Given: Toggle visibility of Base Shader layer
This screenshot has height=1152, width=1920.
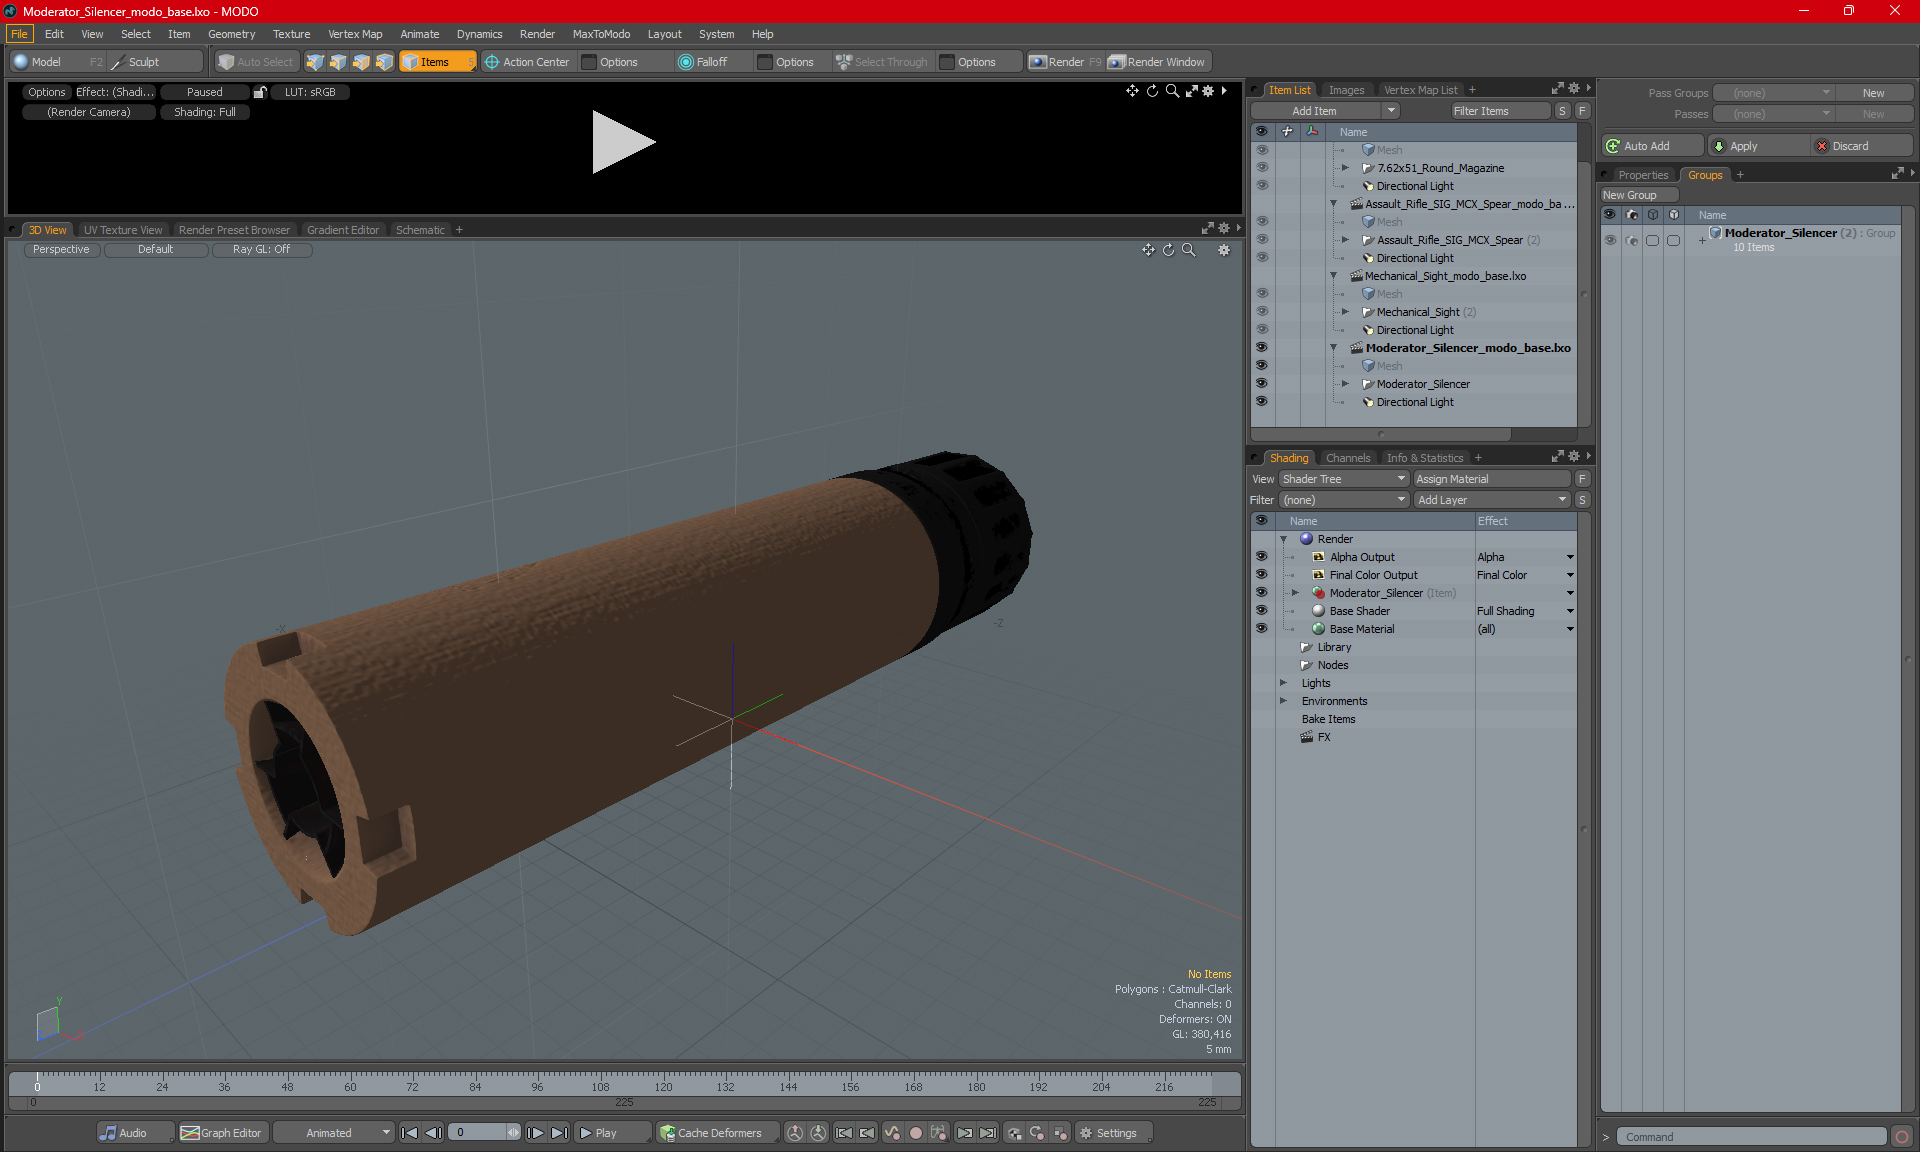Looking at the screenshot, I should click(1262, 611).
